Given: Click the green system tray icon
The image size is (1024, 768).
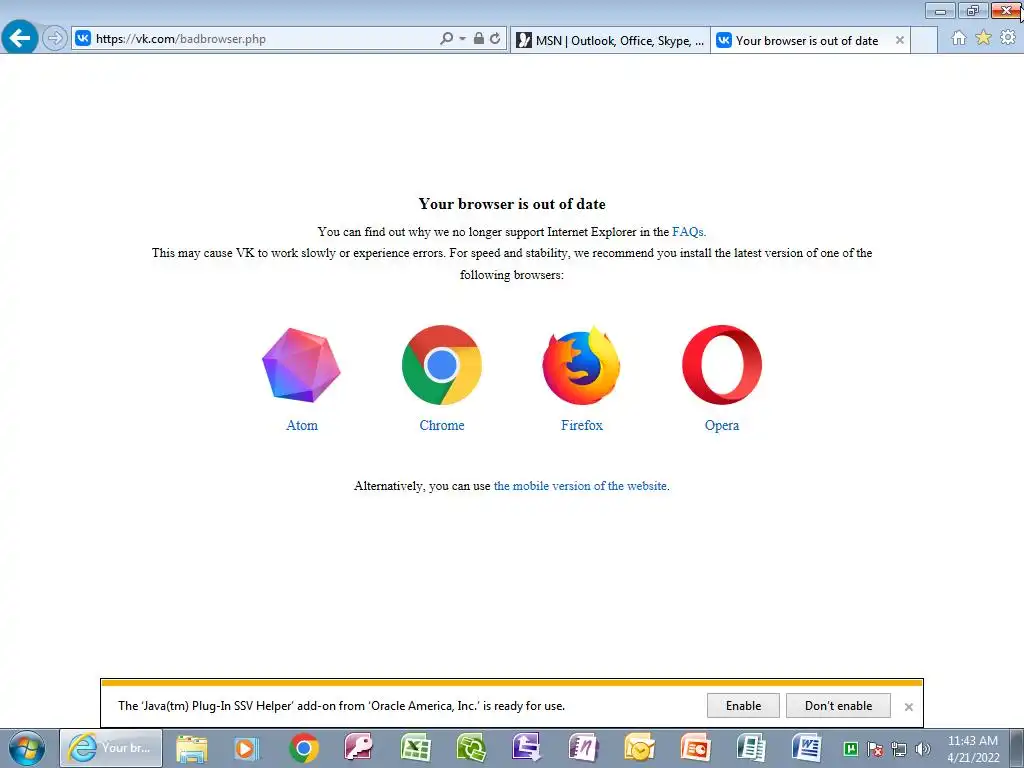Looking at the screenshot, I should coord(851,749).
